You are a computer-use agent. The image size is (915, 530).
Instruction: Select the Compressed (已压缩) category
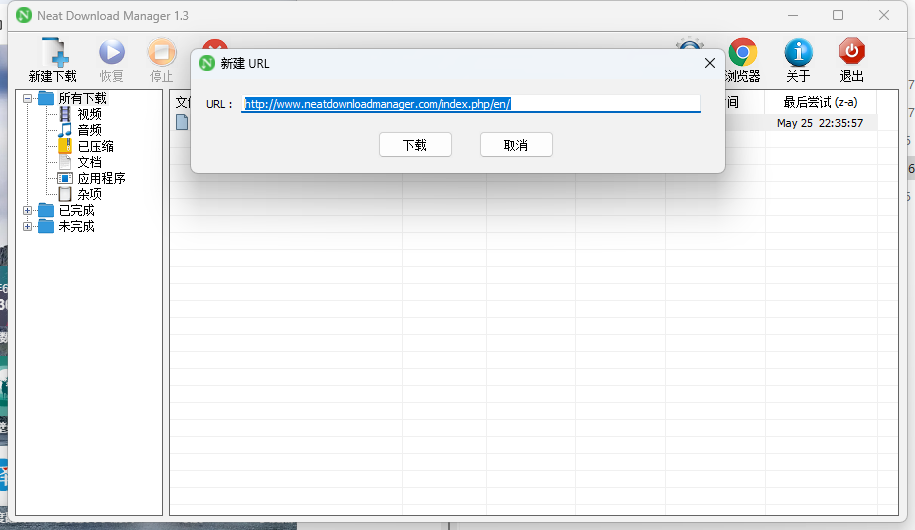click(x=95, y=147)
